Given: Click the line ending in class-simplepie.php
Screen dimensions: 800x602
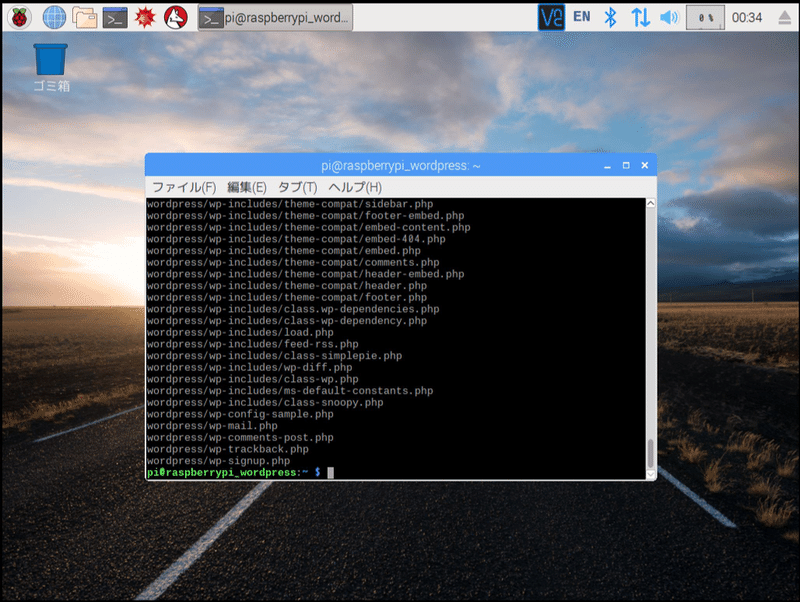Looking at the screenshot, I should [274, 356].
